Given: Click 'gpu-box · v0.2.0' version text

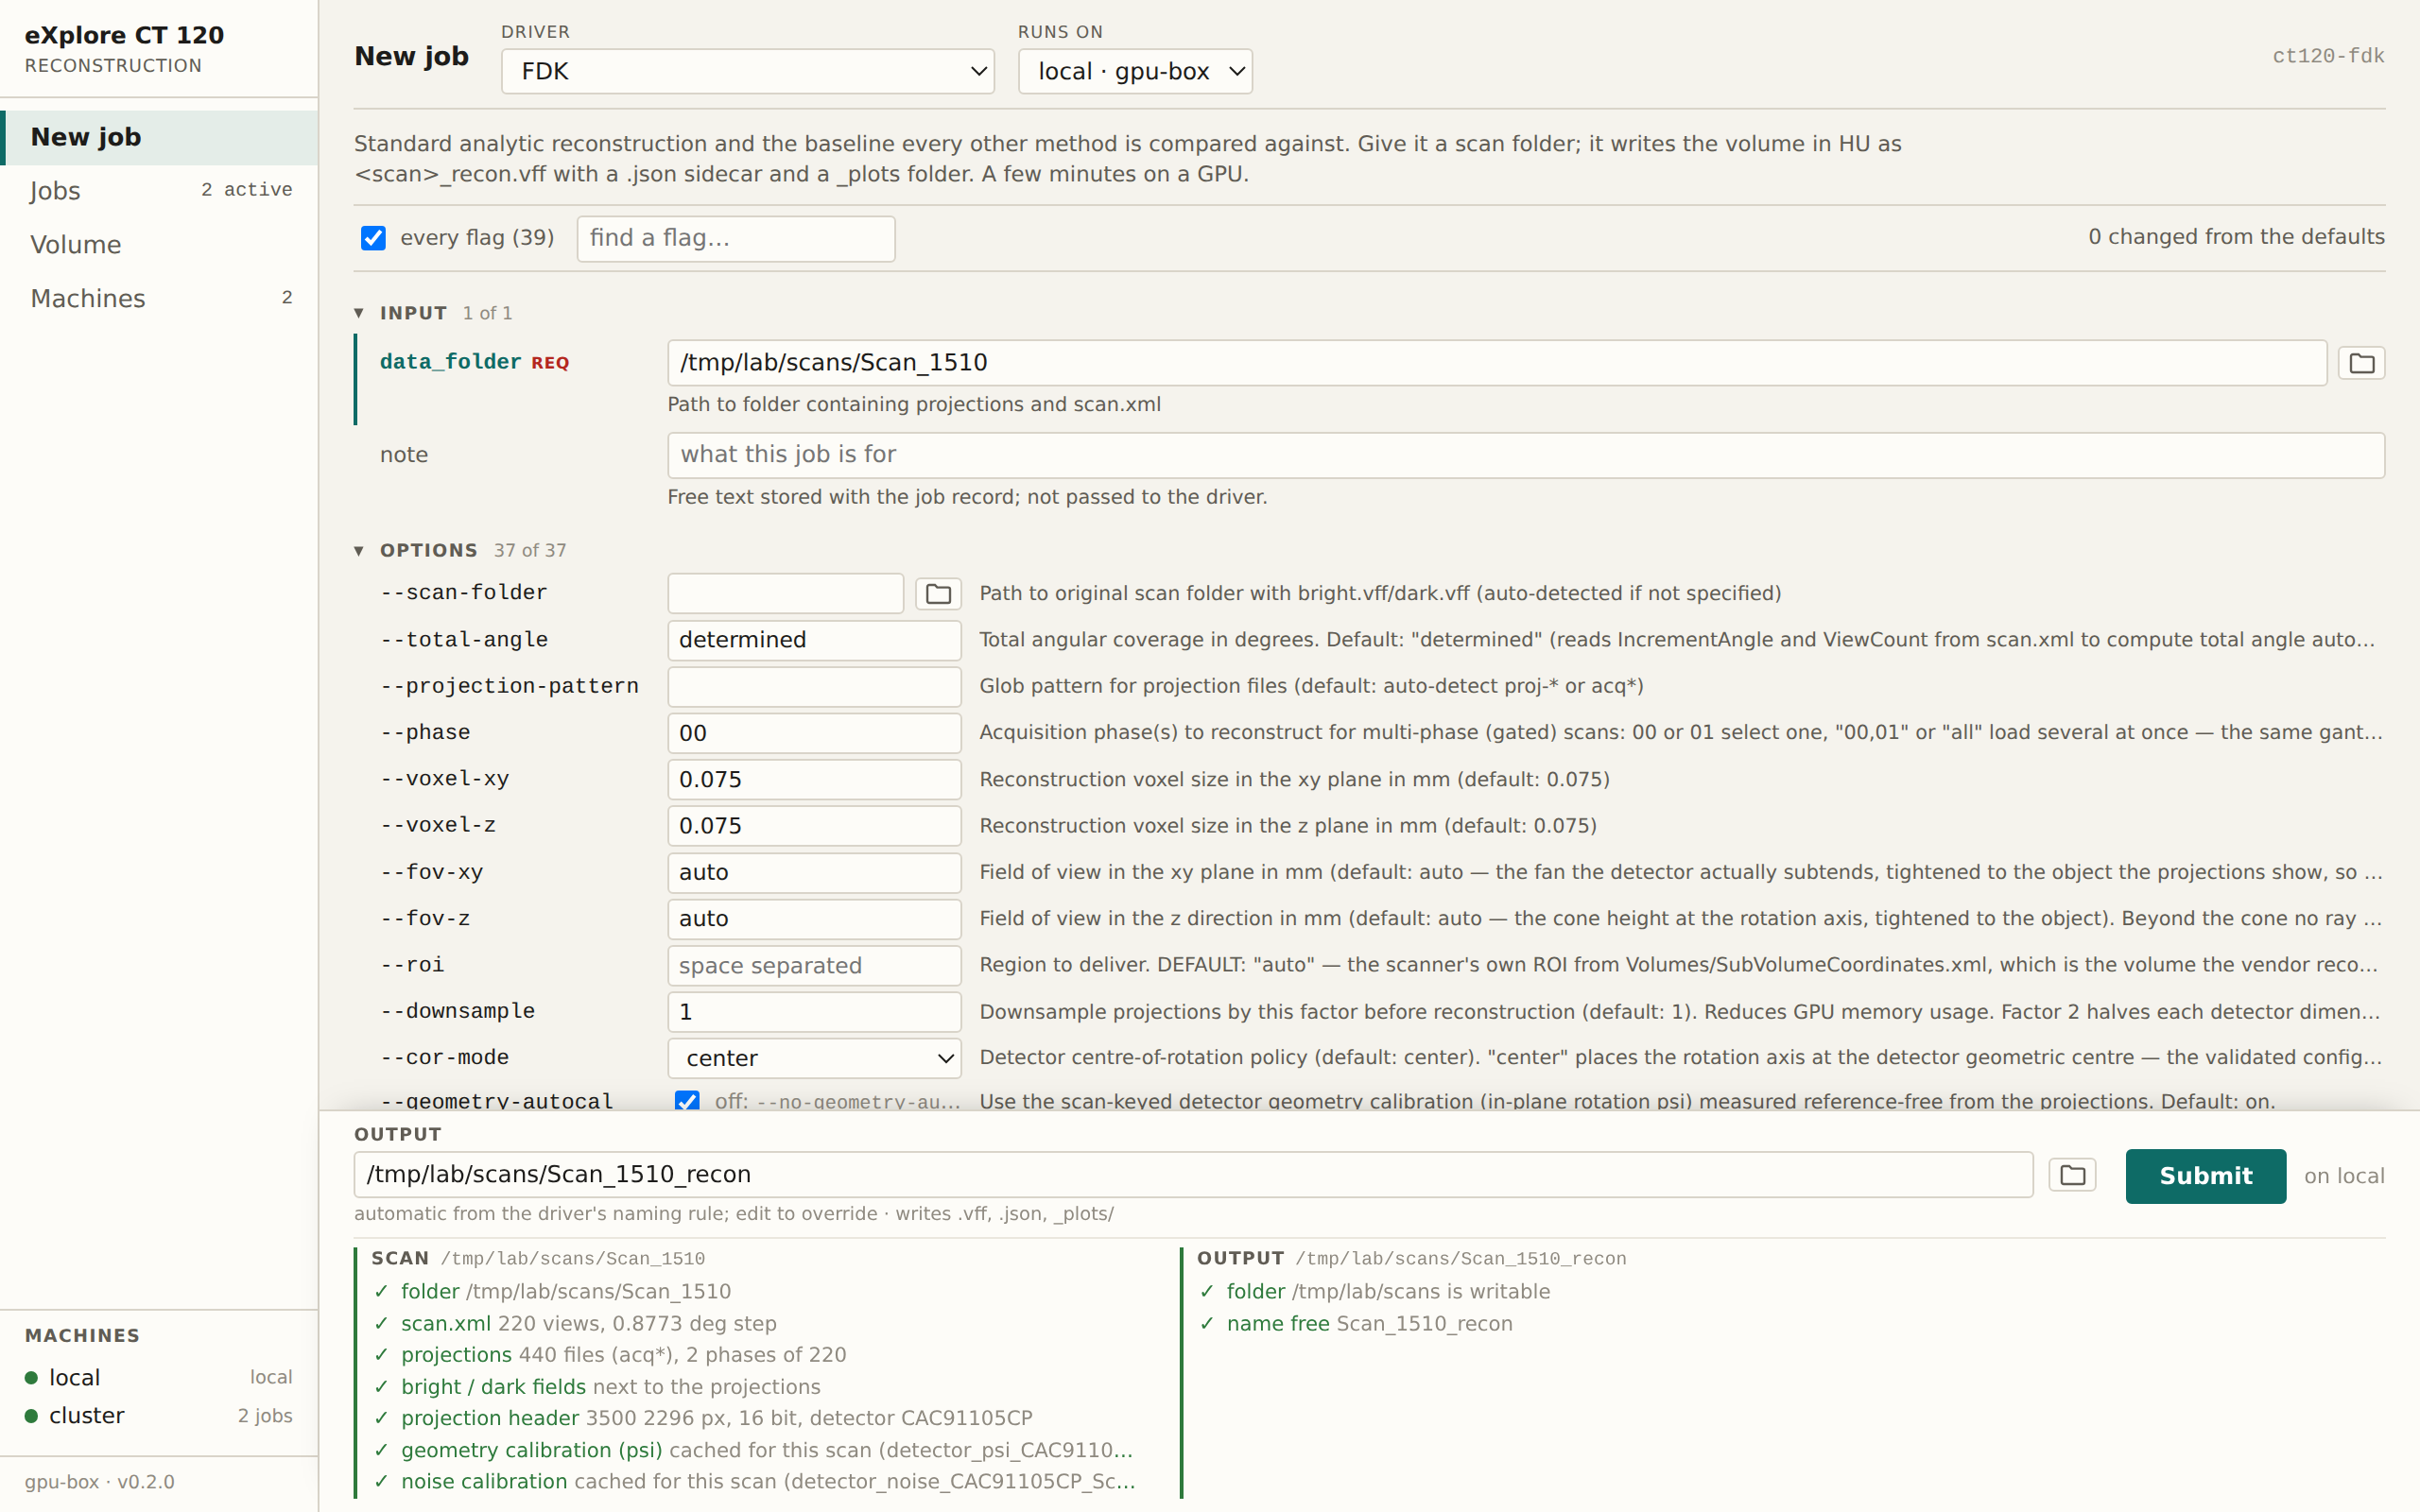Looking at the screenshot, I should [x=100, y=1482].
